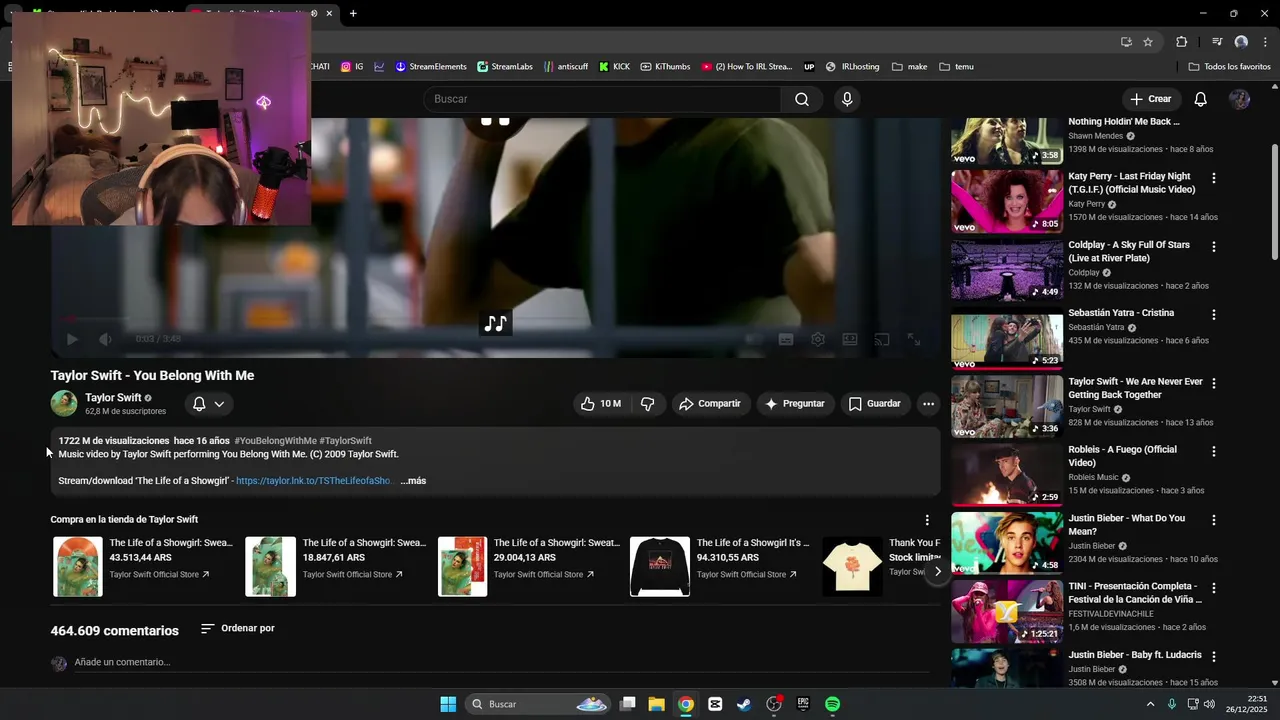Open more actions menu beside Guardar
The width and height of the screenshot is (1280, 720).
928,404
